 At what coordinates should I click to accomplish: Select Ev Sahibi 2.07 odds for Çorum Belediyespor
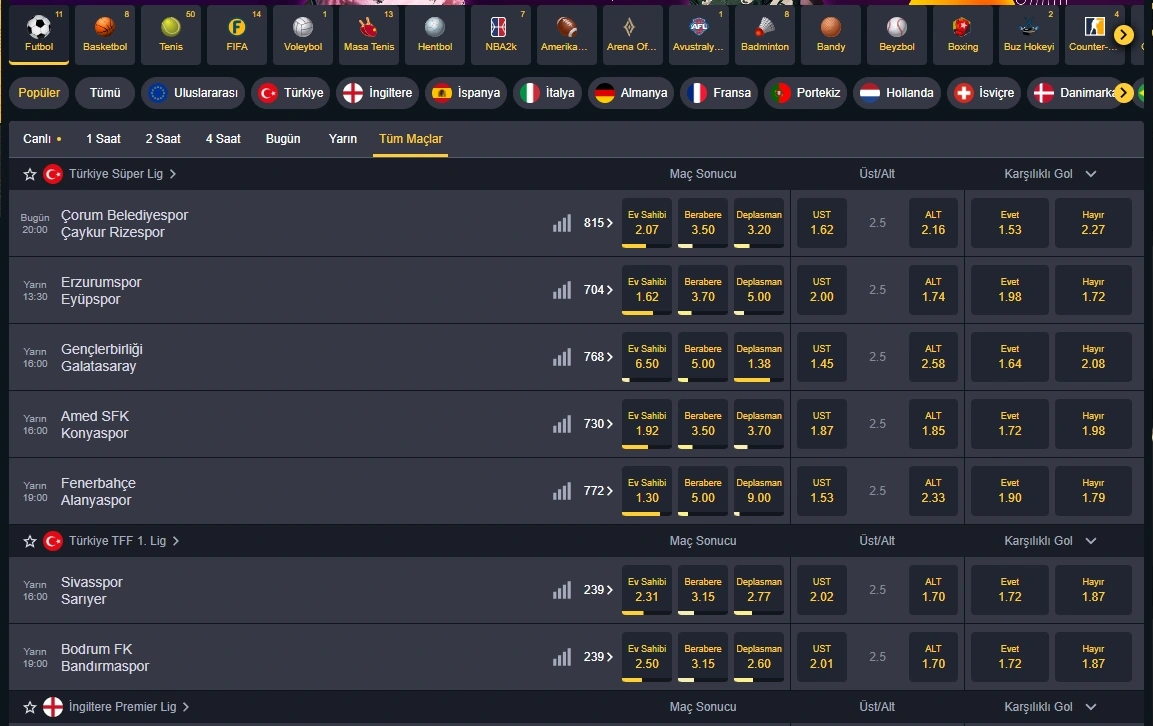click(647, 223)
